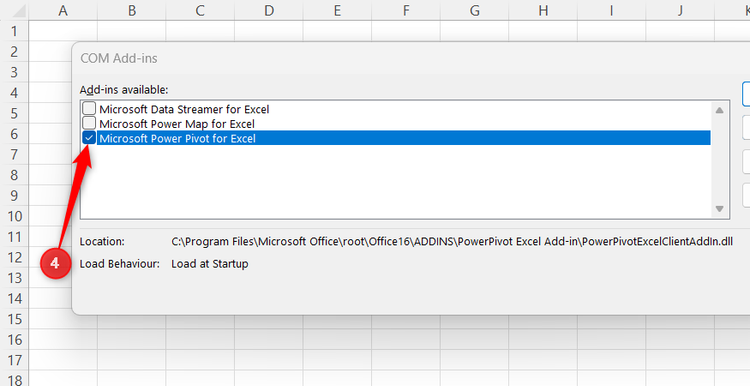The height and width of the screenshot is (386, 750).
Task: Click the Load at Startup behaviour text
Action: click(210, 264)
